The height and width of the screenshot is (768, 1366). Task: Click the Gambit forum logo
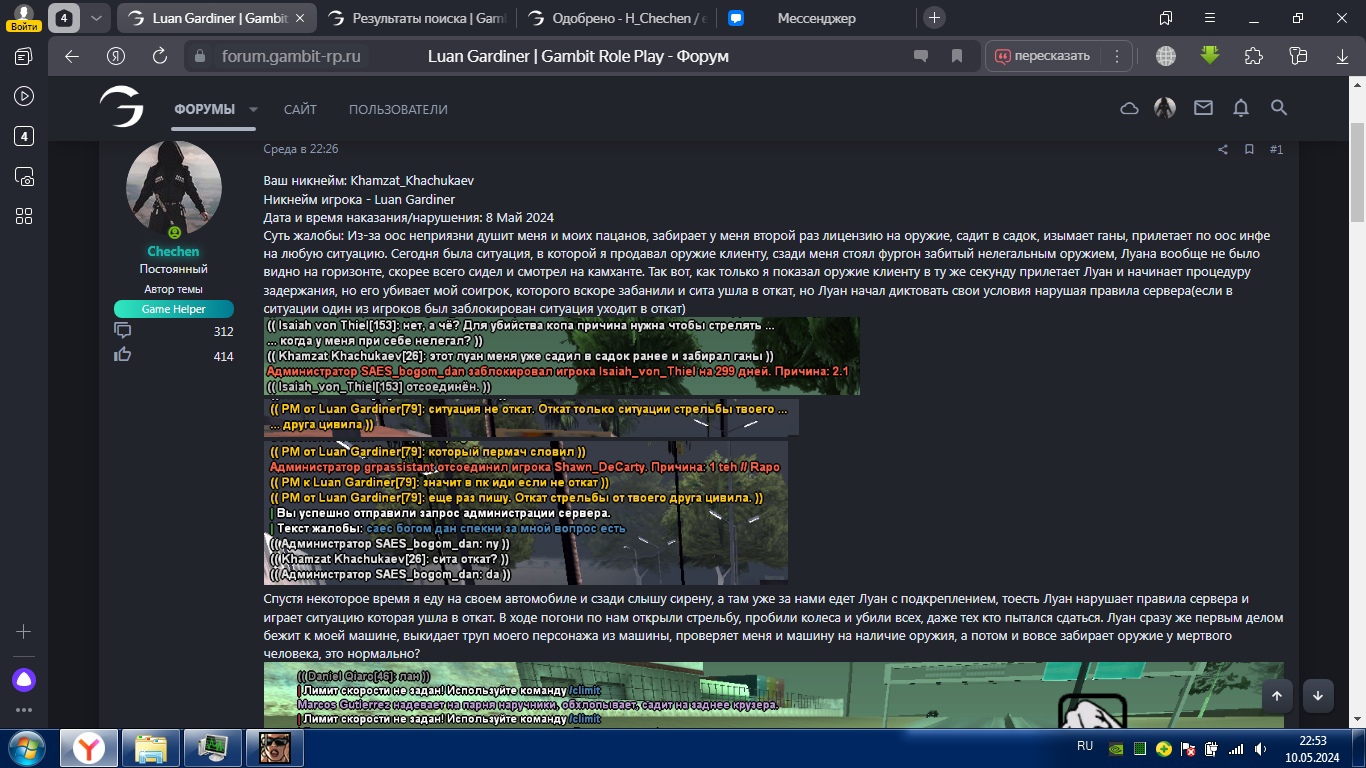coord(121,107)
